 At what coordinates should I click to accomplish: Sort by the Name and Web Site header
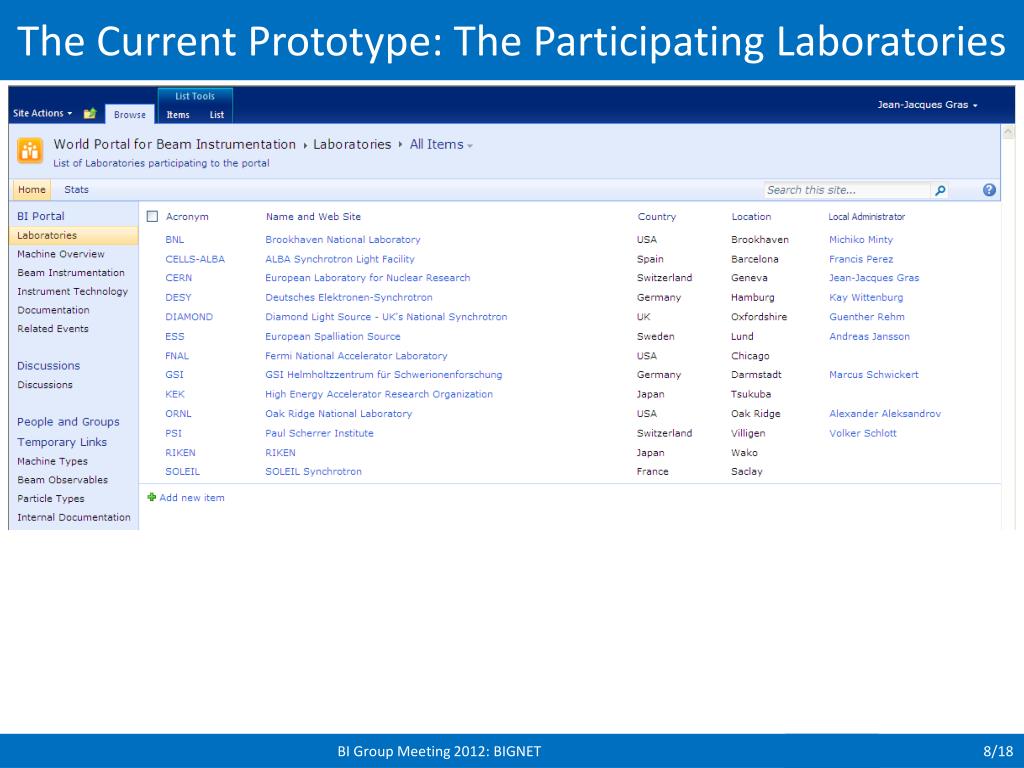tap(313, 217)
